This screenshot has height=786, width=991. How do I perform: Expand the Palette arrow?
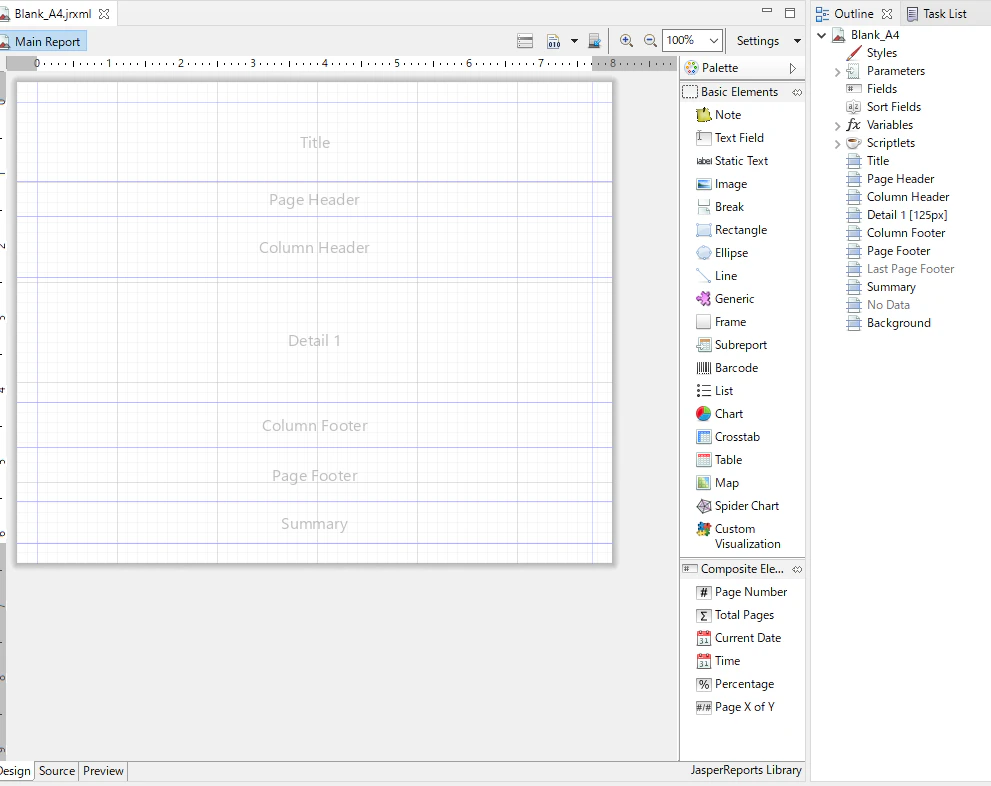[793, 68]
